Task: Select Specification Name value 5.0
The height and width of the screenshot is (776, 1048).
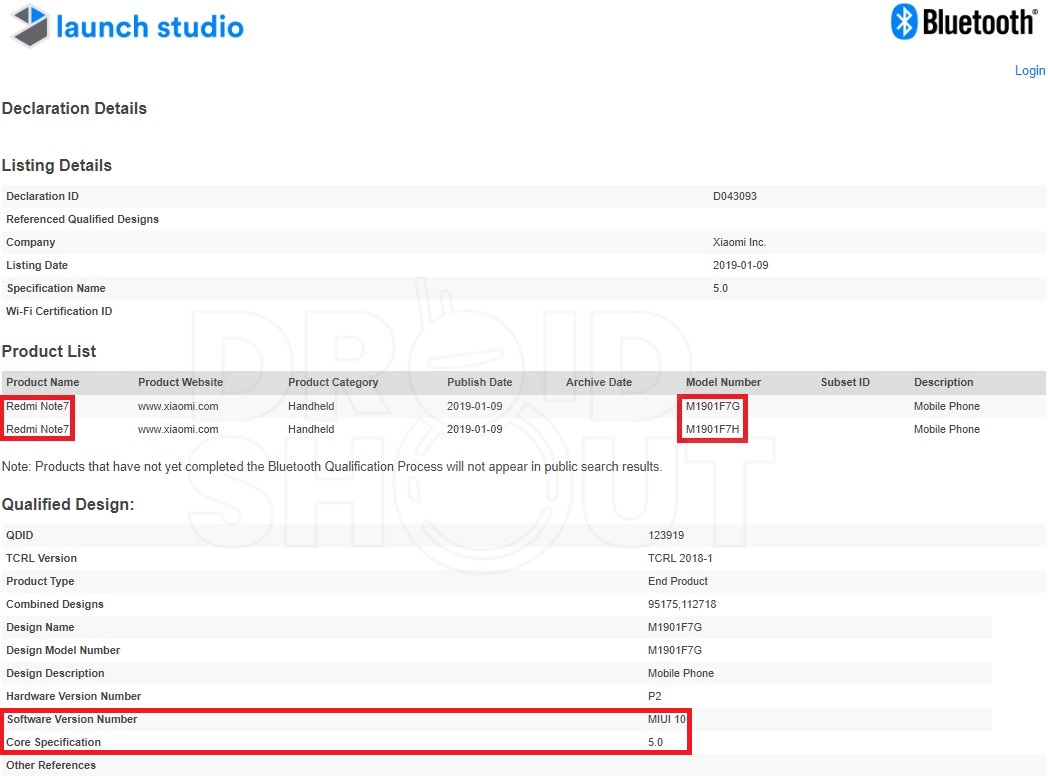Action: (x=720, y=288)
